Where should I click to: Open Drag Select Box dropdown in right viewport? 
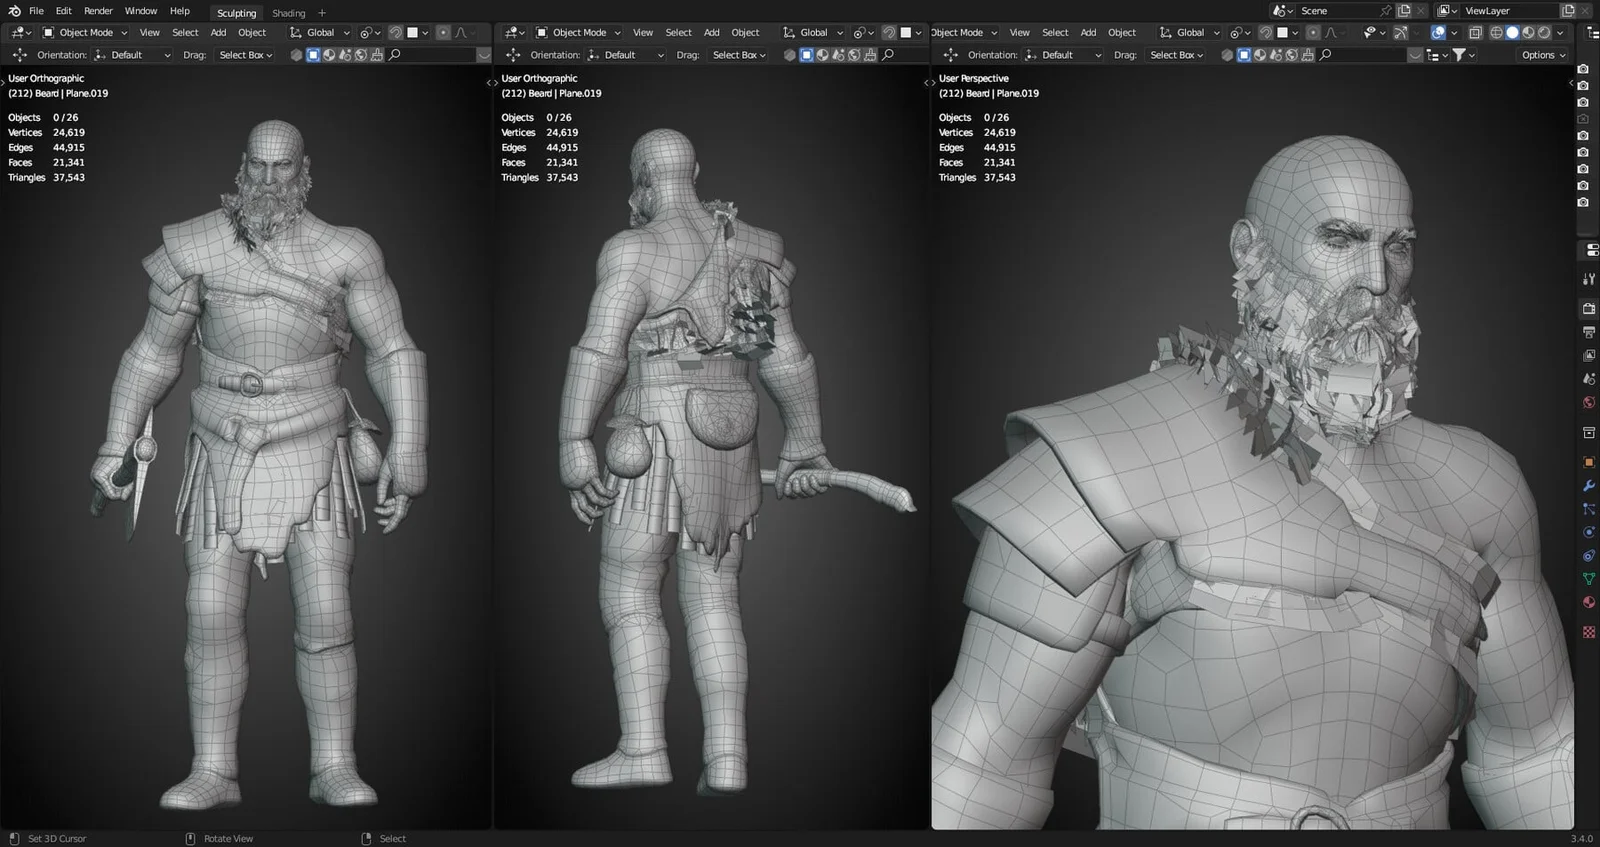pyautogui.click(x=1176, y=55)
